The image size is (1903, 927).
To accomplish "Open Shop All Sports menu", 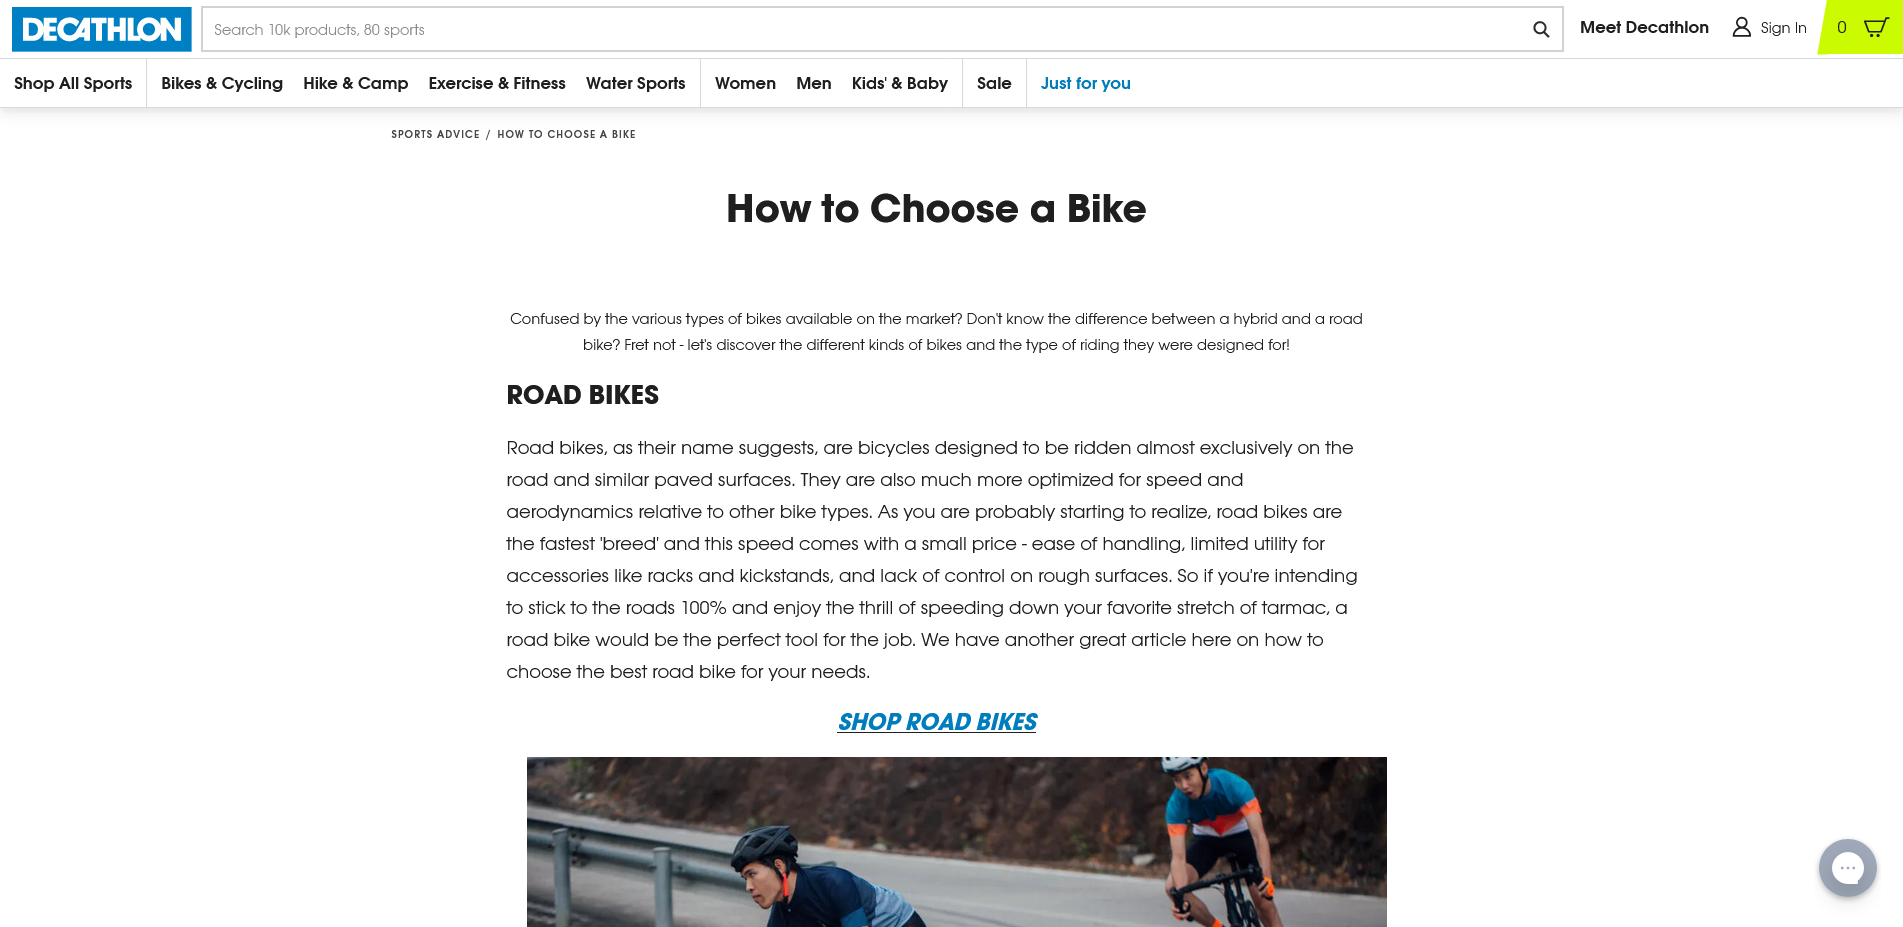I will pyautogui.click(x=73, y=83).
